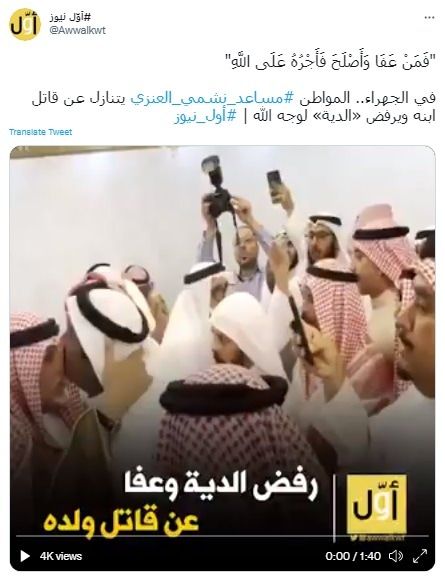Click the Translate Tweet link
The height and width of the screenshot is (581, 445).
pyautogui.click(x=40, y=132)
